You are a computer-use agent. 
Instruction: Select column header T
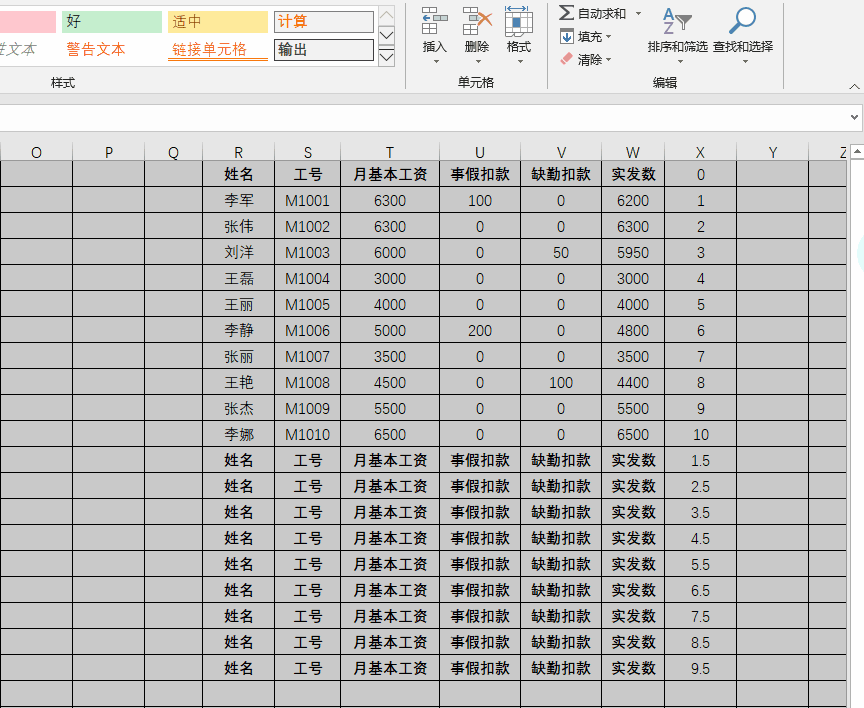coord(390,152)
